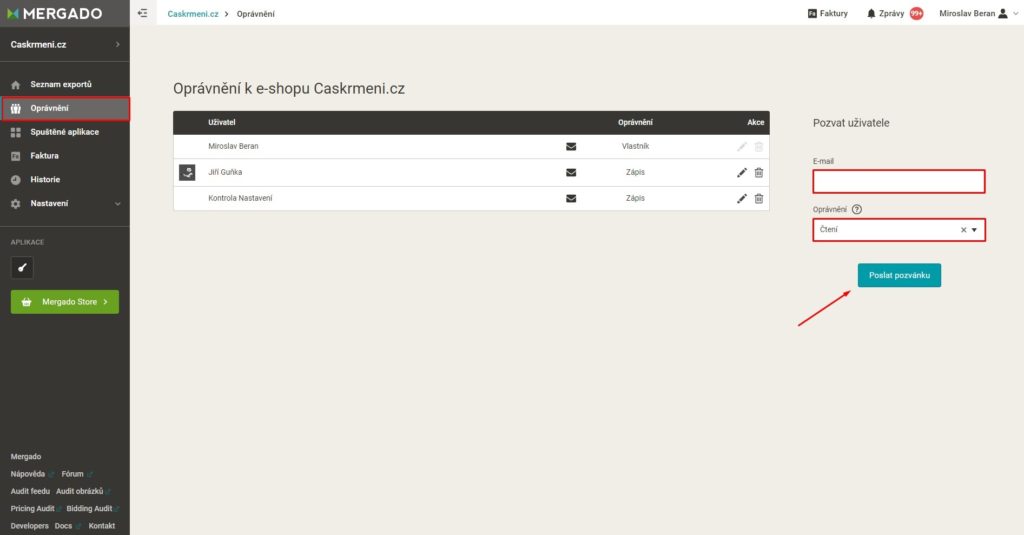Click the Historie clock icon
The height and width of the screenshot is (535, 1024).
tap(16, 180)
